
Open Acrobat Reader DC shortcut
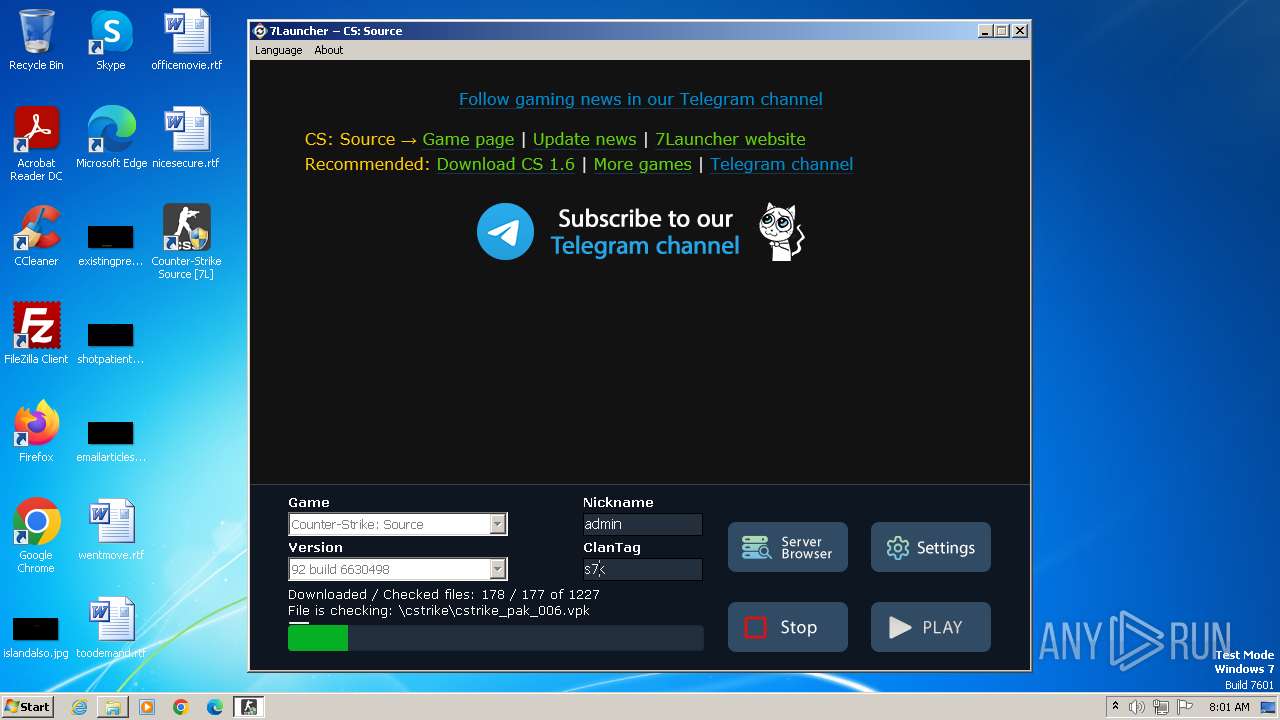(36, 143)
